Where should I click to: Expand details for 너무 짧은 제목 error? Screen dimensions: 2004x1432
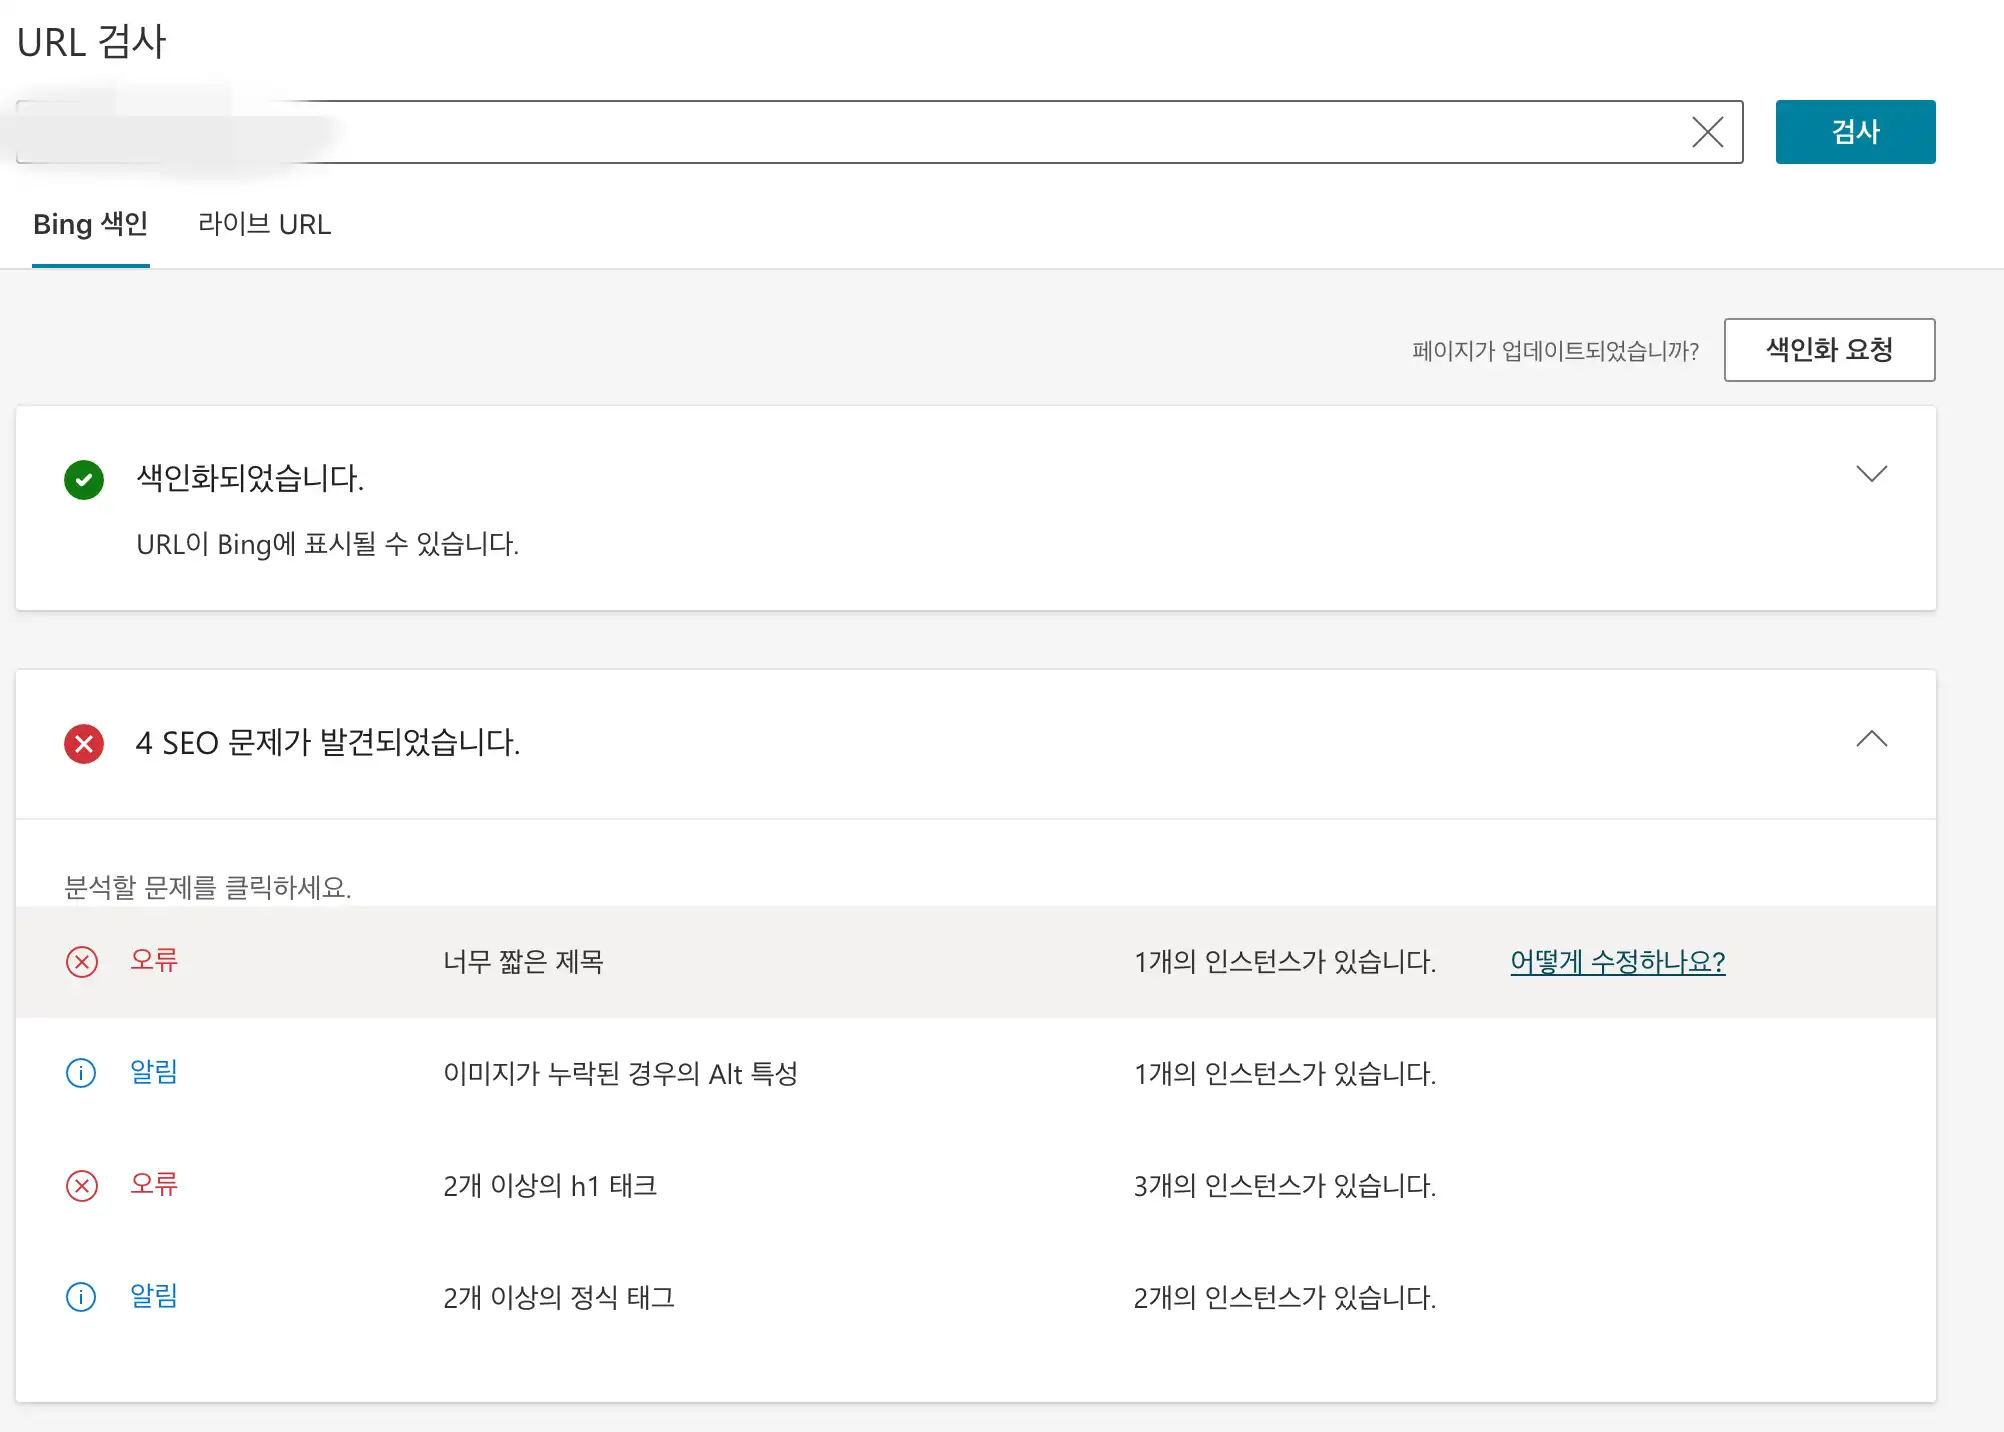(x=525, y=962)
